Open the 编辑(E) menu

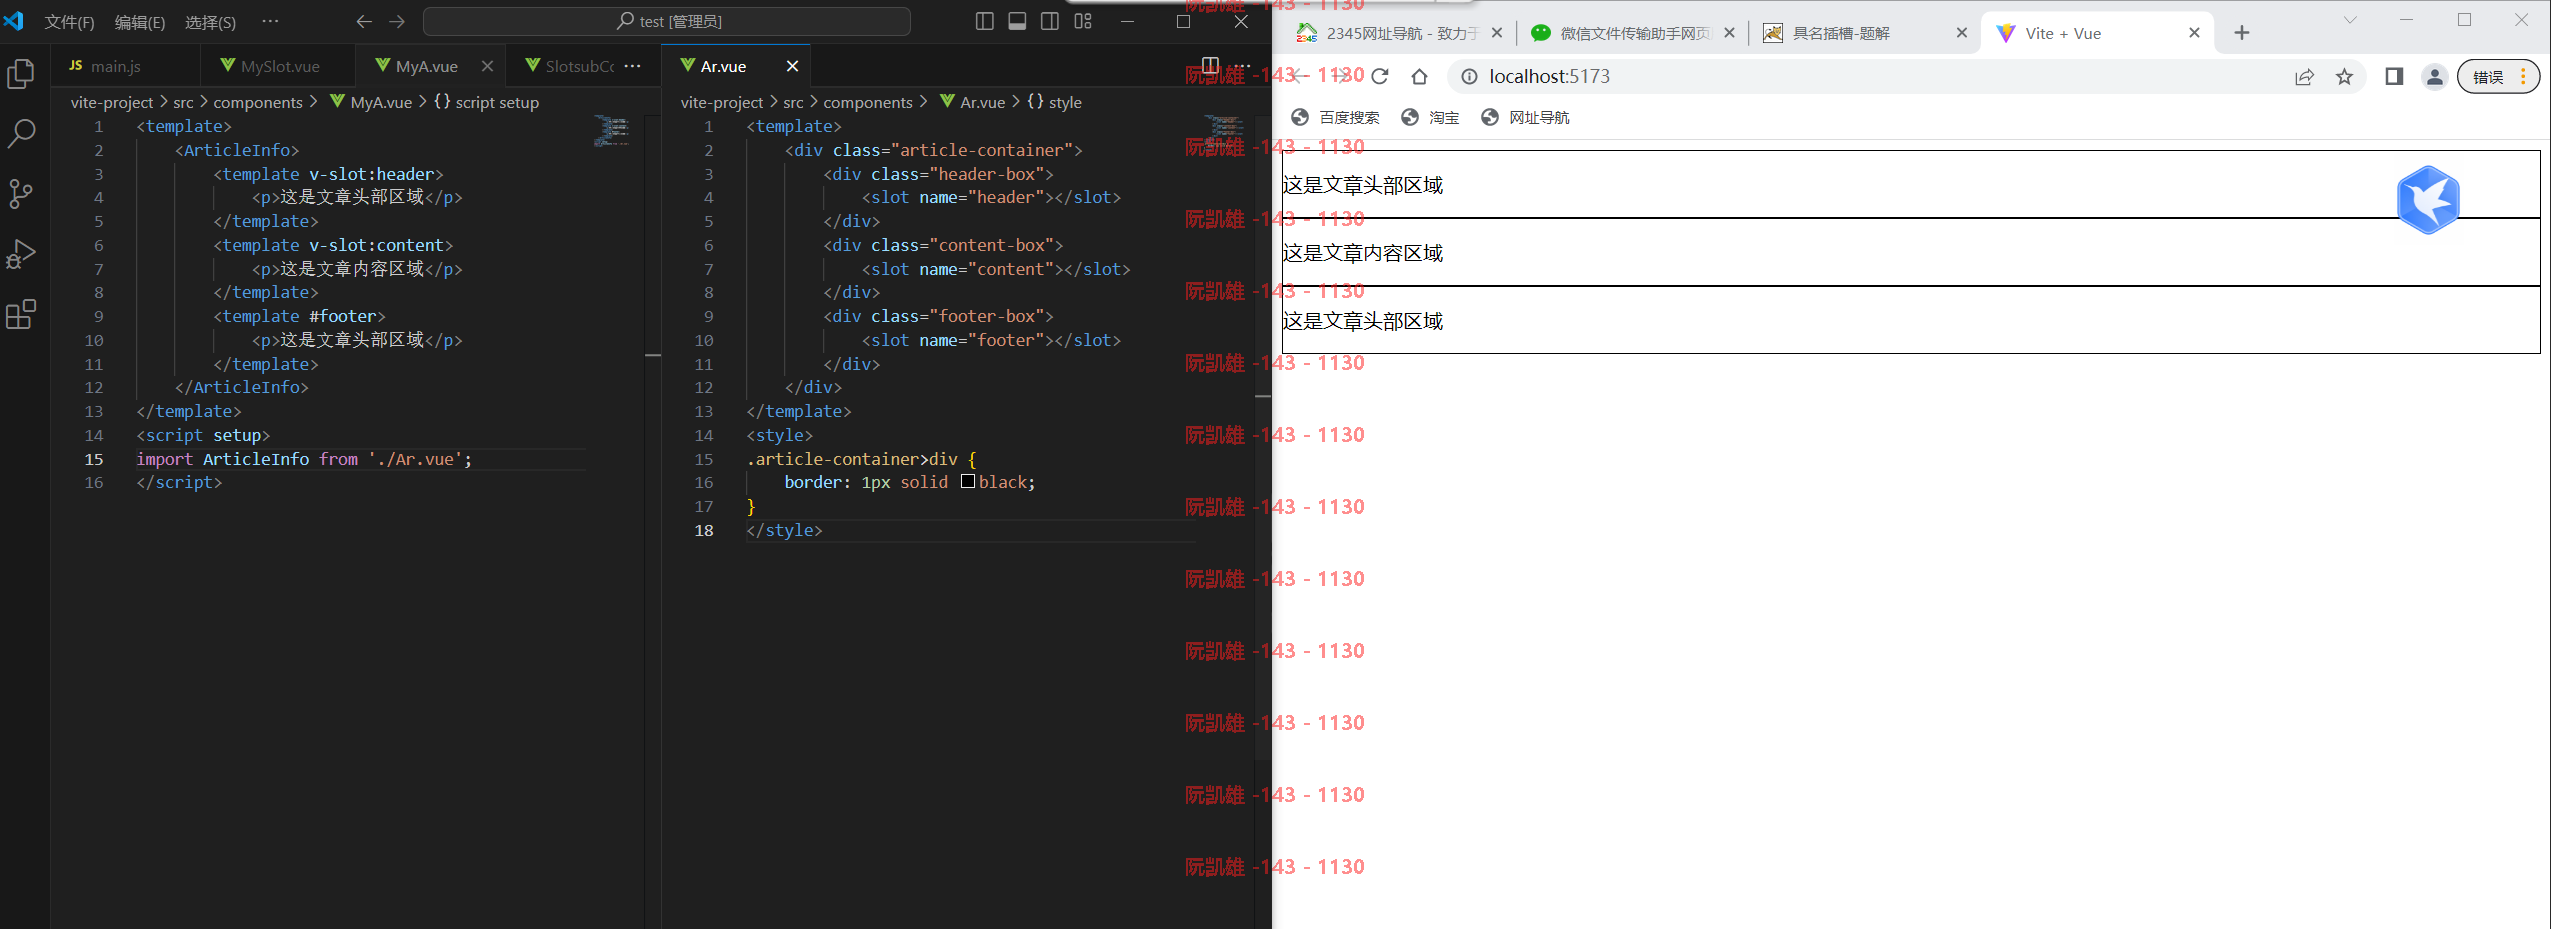[140, 21]
